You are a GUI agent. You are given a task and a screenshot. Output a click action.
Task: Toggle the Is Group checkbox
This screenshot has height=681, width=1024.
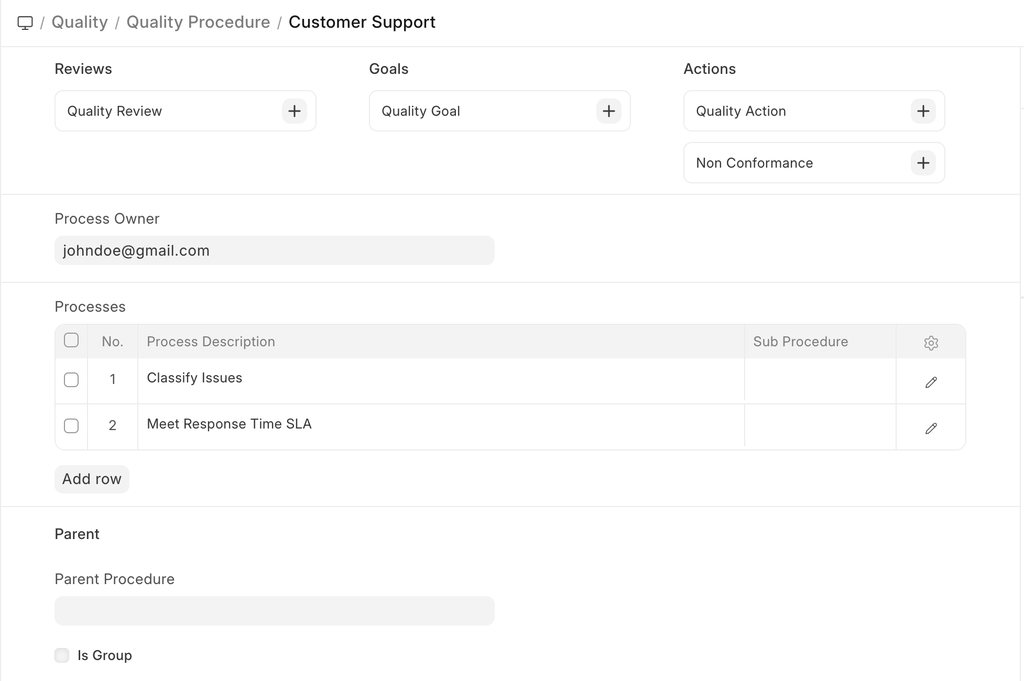[x=62, y=655]
